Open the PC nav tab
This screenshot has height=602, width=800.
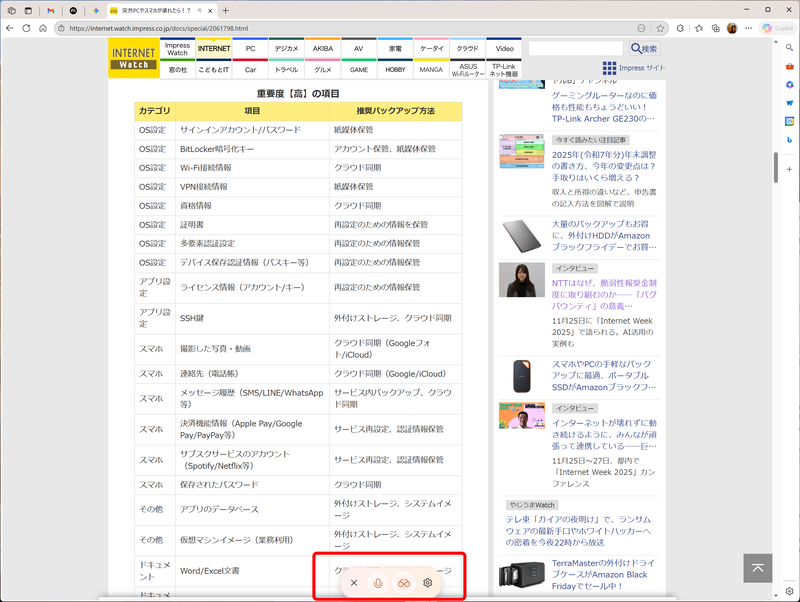pos(250,48)
